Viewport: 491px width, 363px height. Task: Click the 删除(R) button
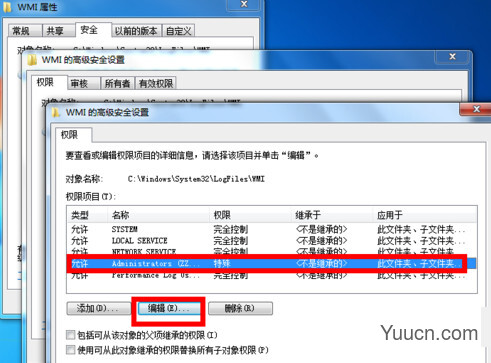pos(240,308)
